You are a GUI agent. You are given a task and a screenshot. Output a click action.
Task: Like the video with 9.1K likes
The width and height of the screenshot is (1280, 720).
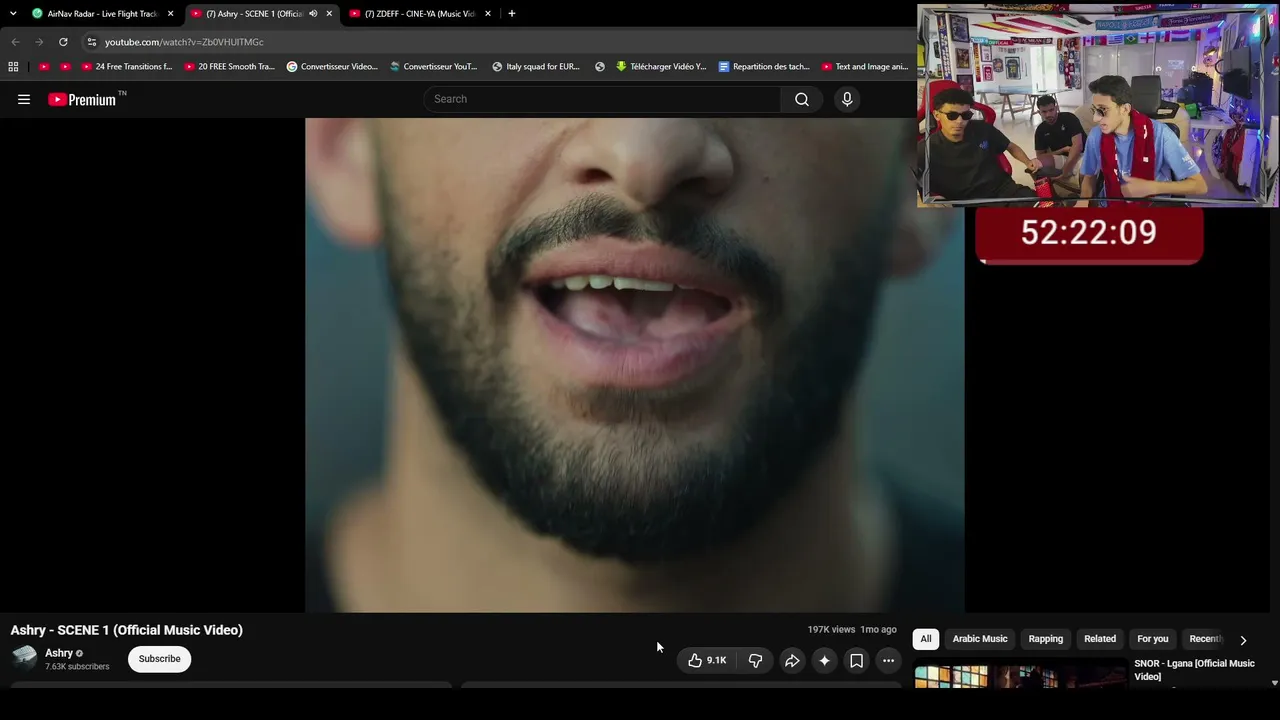pyautogui.click(x=707, y=660)
